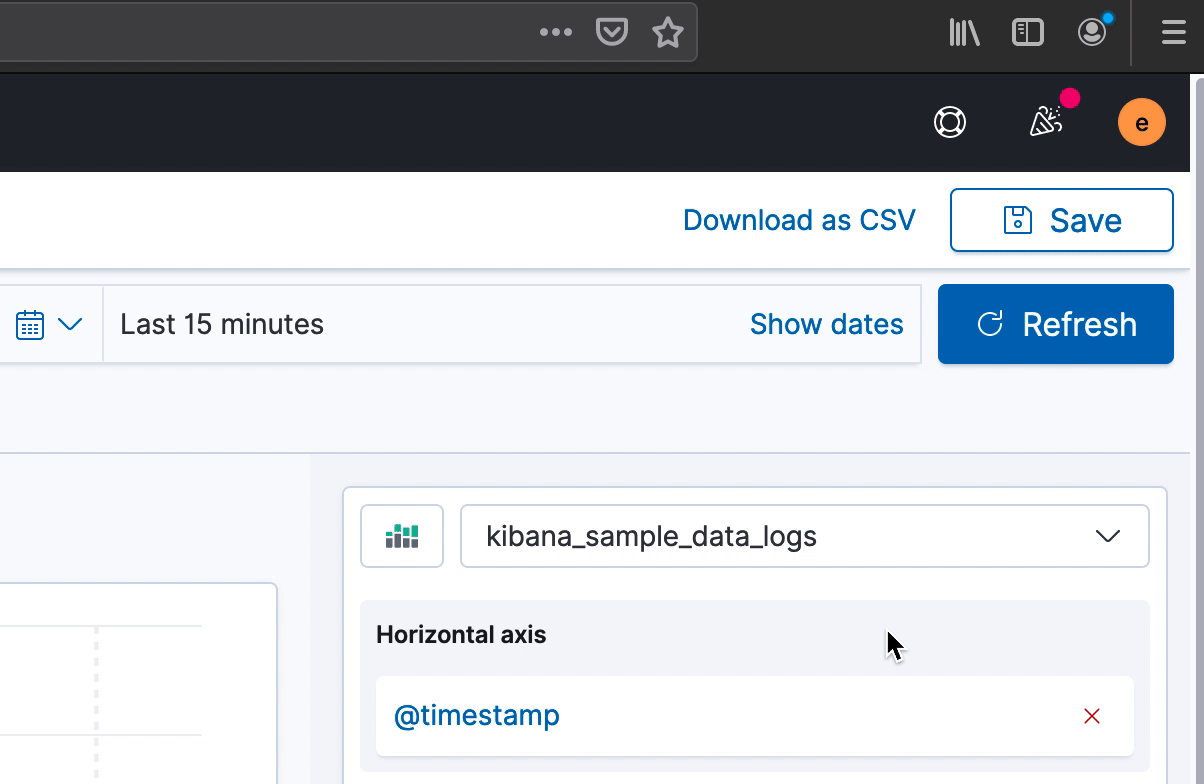
Task: Open the Firefox hamburger menu
Action: [1174, 33]
